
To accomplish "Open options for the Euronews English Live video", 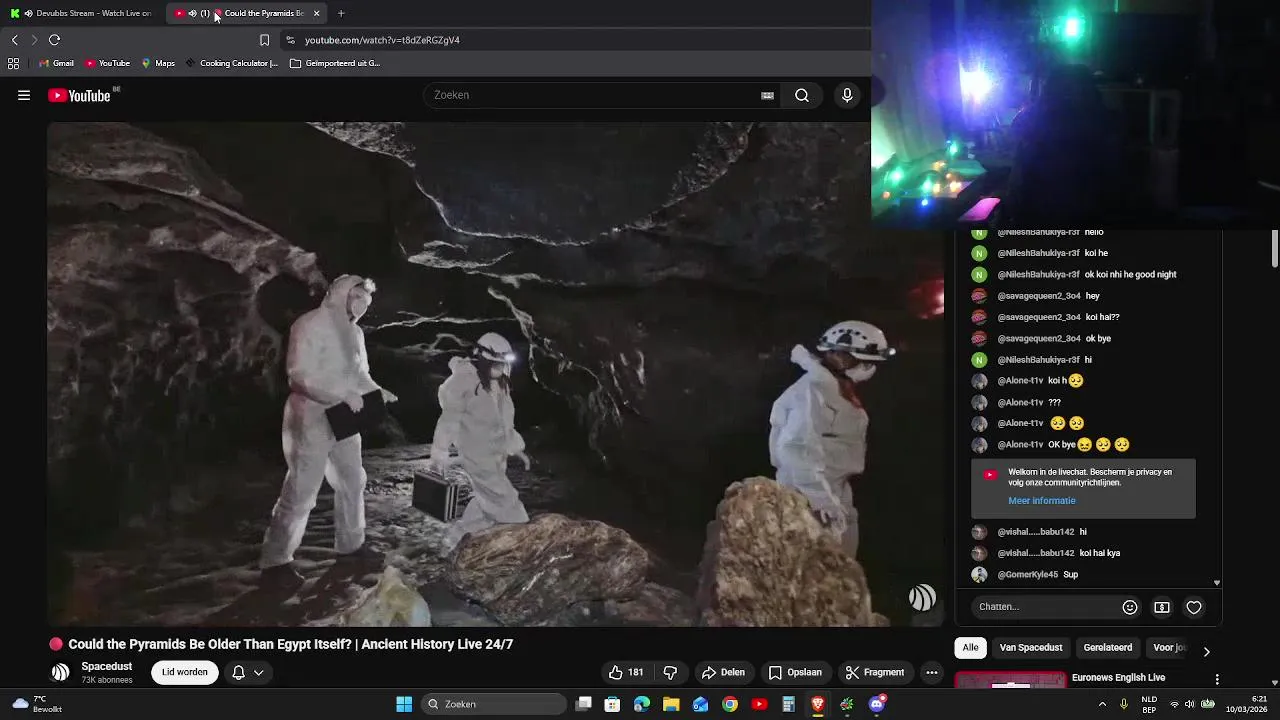I will (x=1217, y=679).
